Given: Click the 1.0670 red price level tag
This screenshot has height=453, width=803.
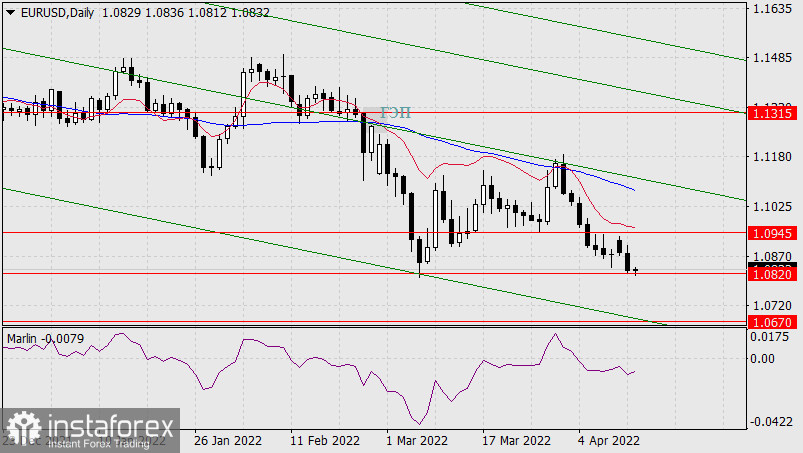Looking at the screenshot, I should click(773, 323).
